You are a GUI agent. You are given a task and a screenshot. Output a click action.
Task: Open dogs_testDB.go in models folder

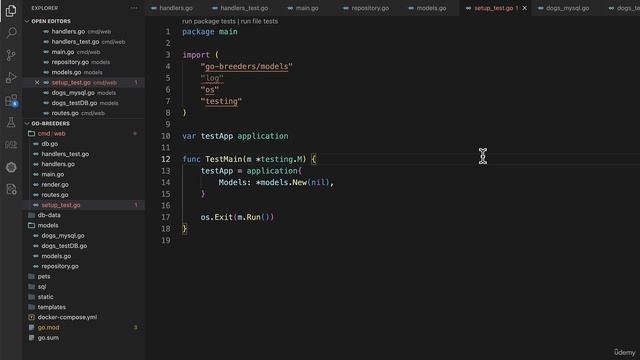click(x=64, y=246)
